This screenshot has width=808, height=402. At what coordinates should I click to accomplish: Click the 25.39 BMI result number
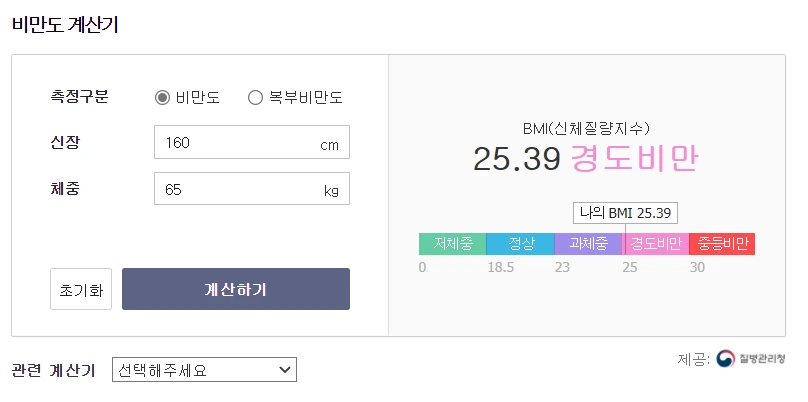coord(516,159)
